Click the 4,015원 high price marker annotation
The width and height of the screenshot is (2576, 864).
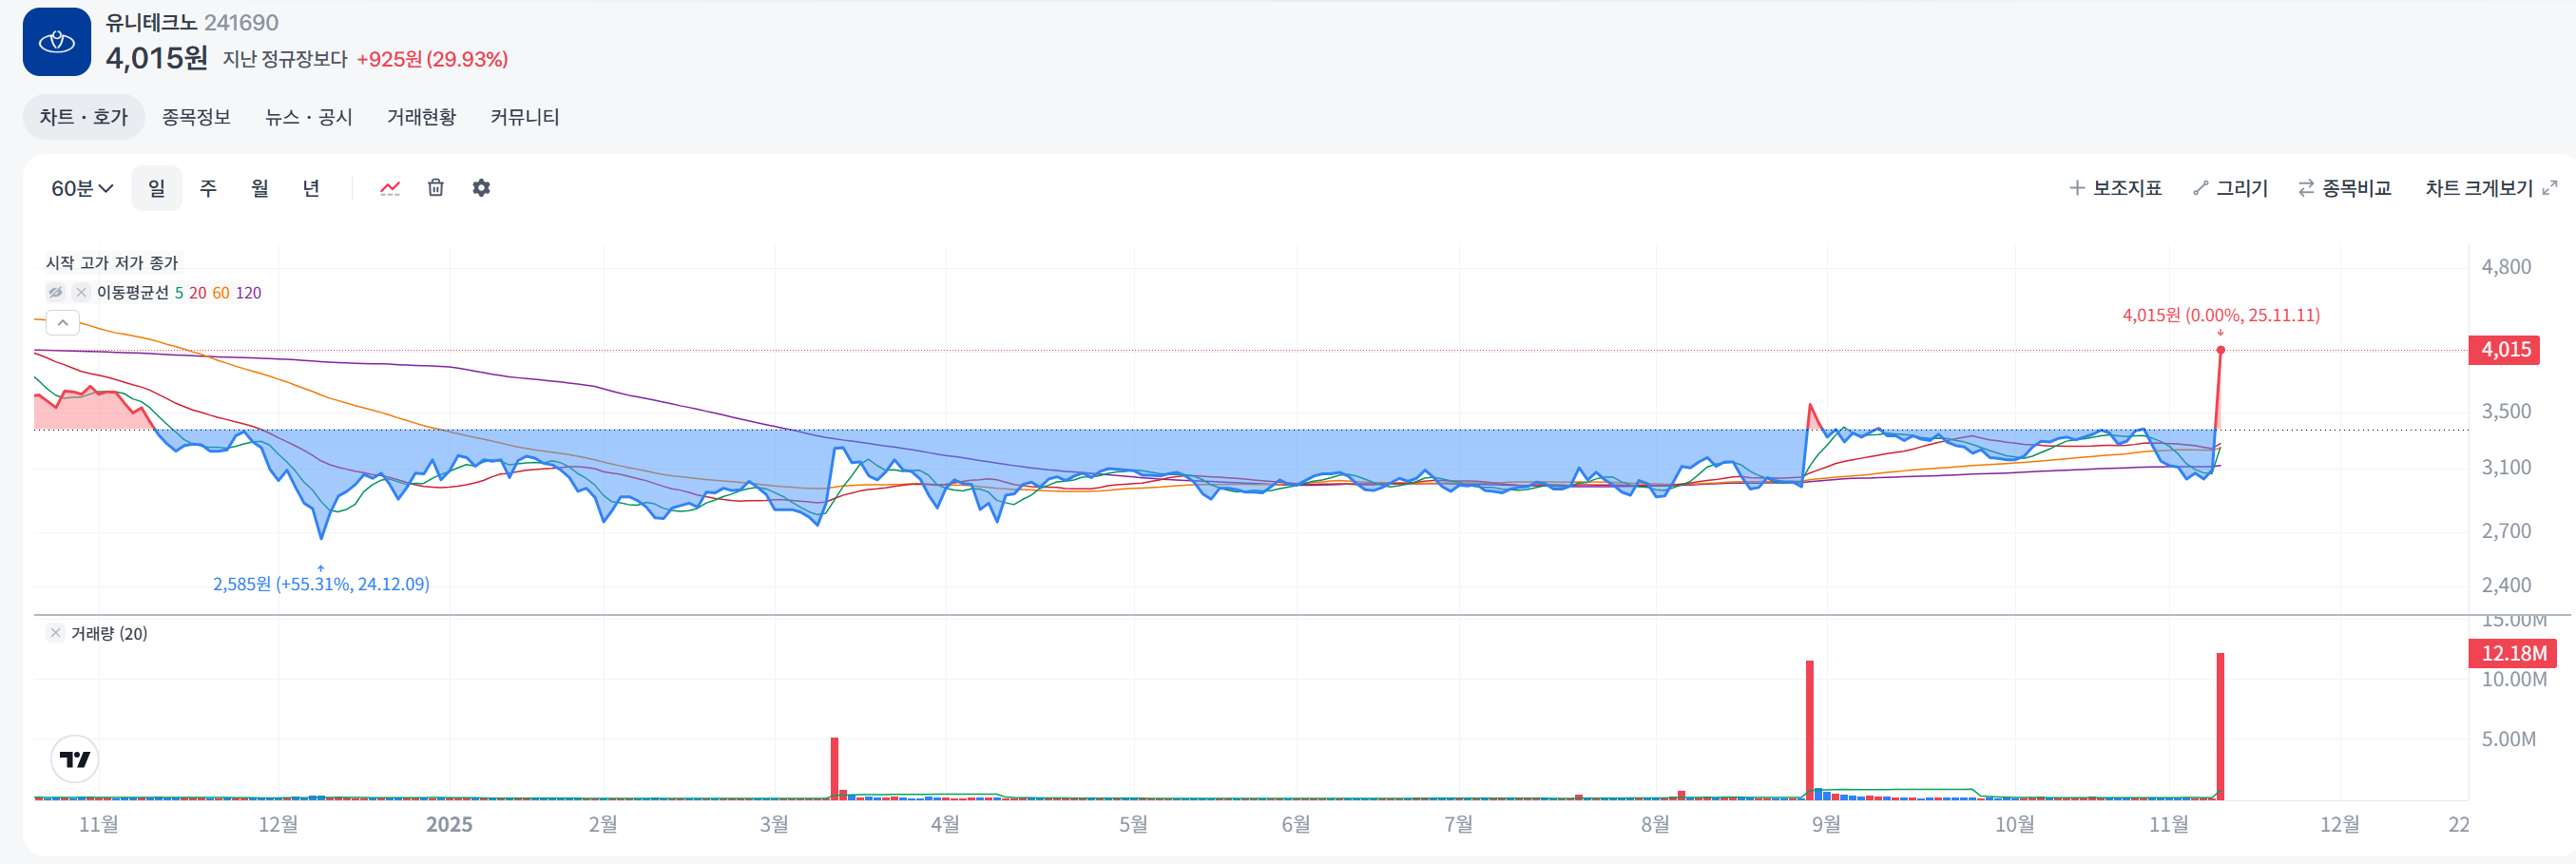click(x=2221, y=315)
